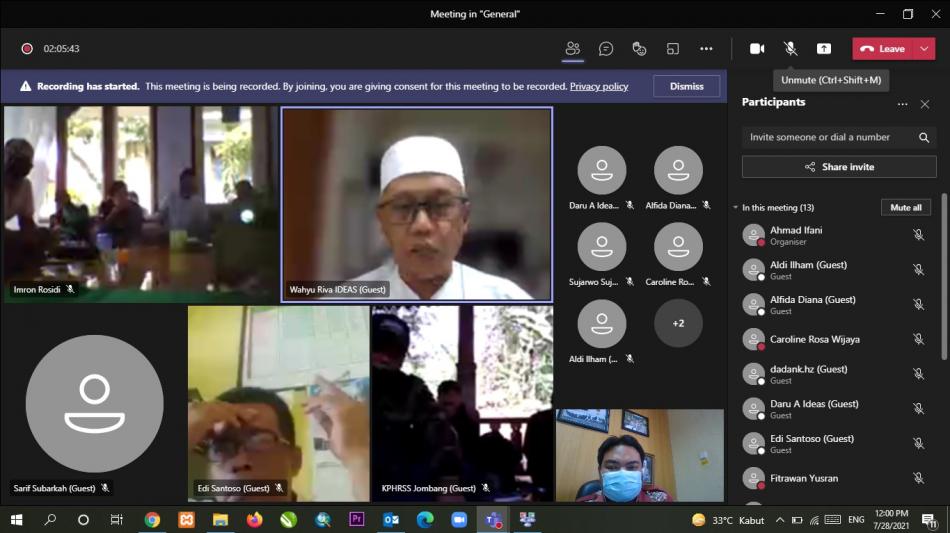Dismiss the recording notification banner
Screen dimensions: 950x533
pos(686,87)
